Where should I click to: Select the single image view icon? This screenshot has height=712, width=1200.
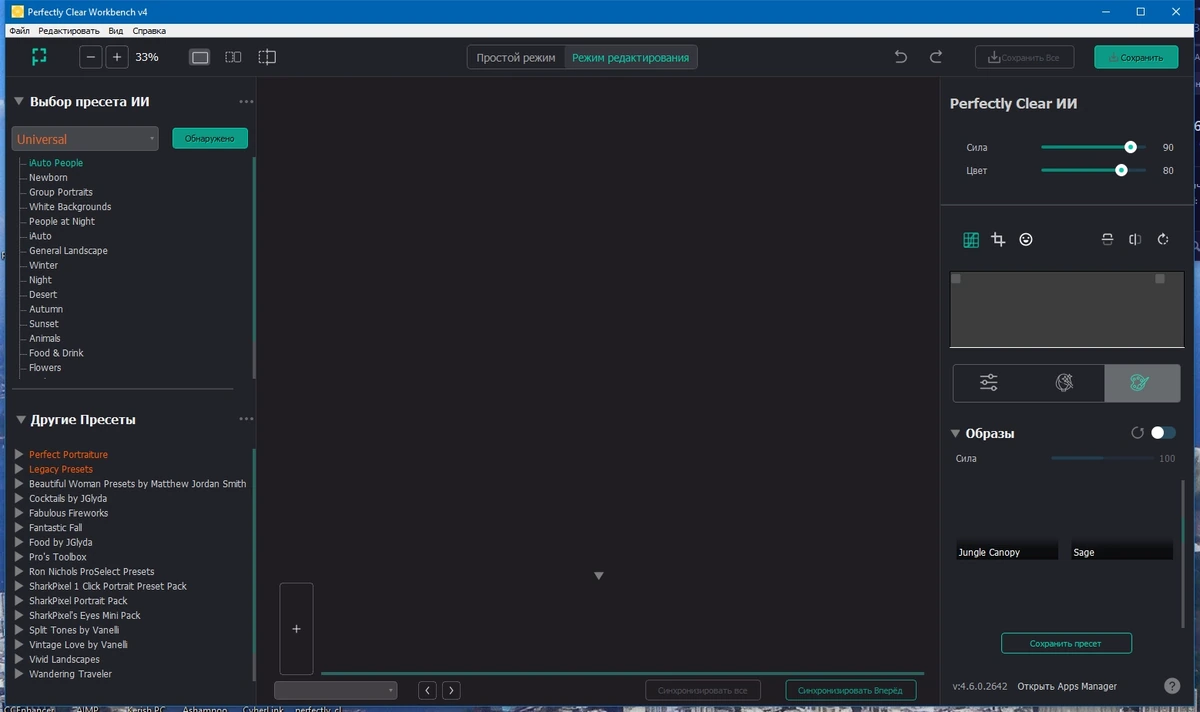[200, 57]
